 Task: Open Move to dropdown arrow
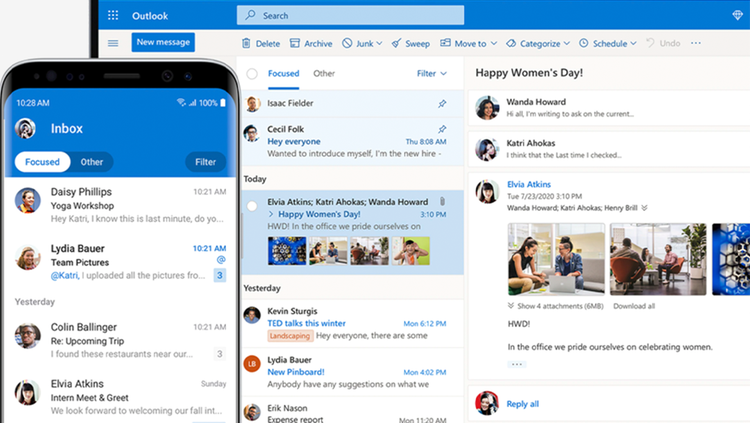[494, 43]
